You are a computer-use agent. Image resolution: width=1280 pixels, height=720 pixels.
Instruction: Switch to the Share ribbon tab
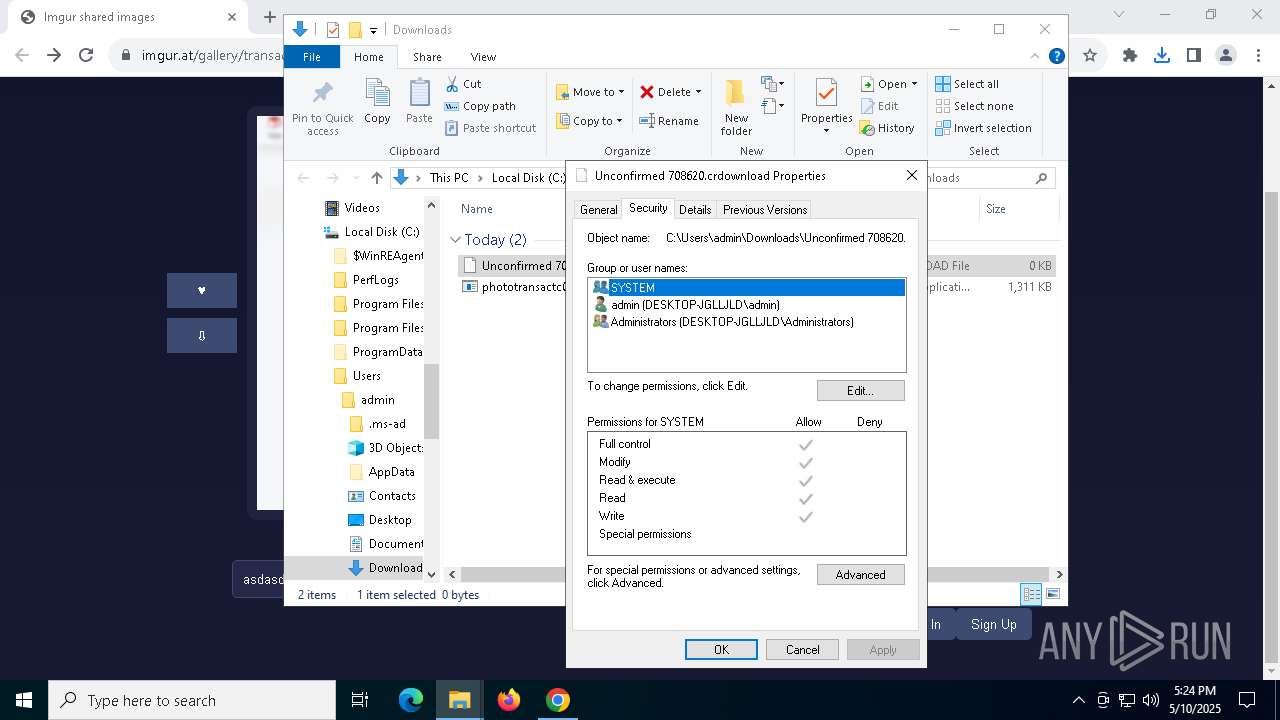click(427, 57)
